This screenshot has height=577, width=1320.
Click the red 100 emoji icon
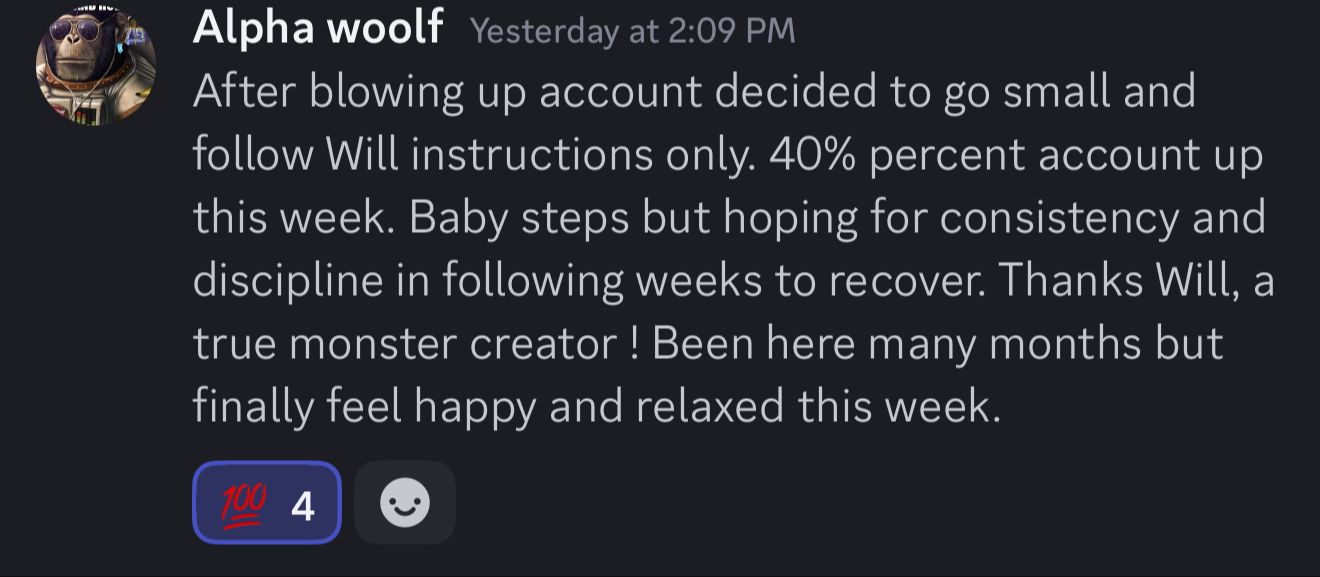click(242, 502)
